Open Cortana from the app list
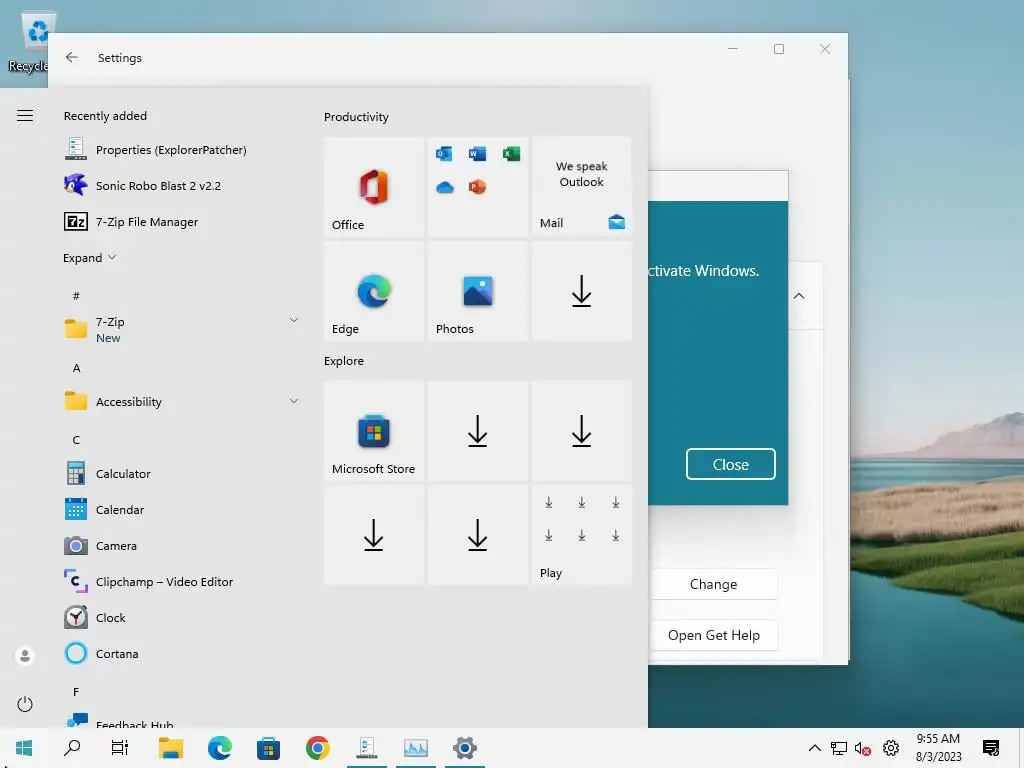1024x768 pixels. (183, 653)
